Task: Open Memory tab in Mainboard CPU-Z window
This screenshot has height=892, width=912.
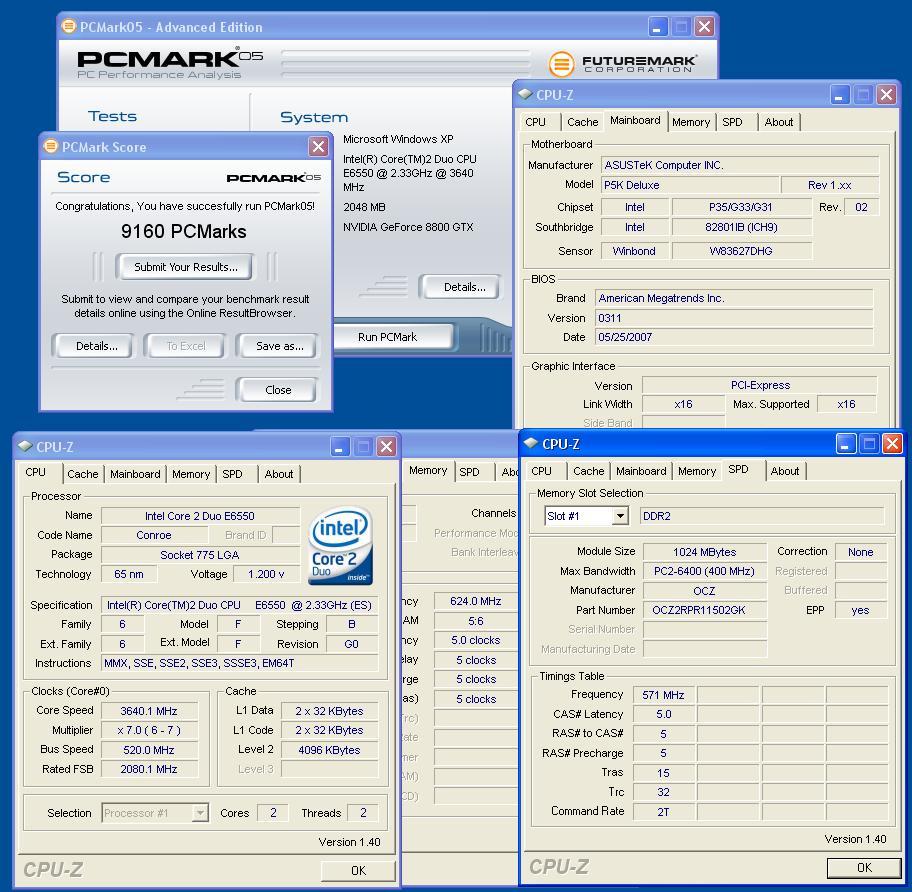Action: tap(691, 122)
